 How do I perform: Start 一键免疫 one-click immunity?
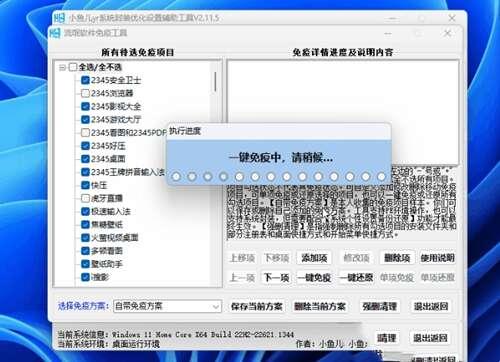click(314, 278)
